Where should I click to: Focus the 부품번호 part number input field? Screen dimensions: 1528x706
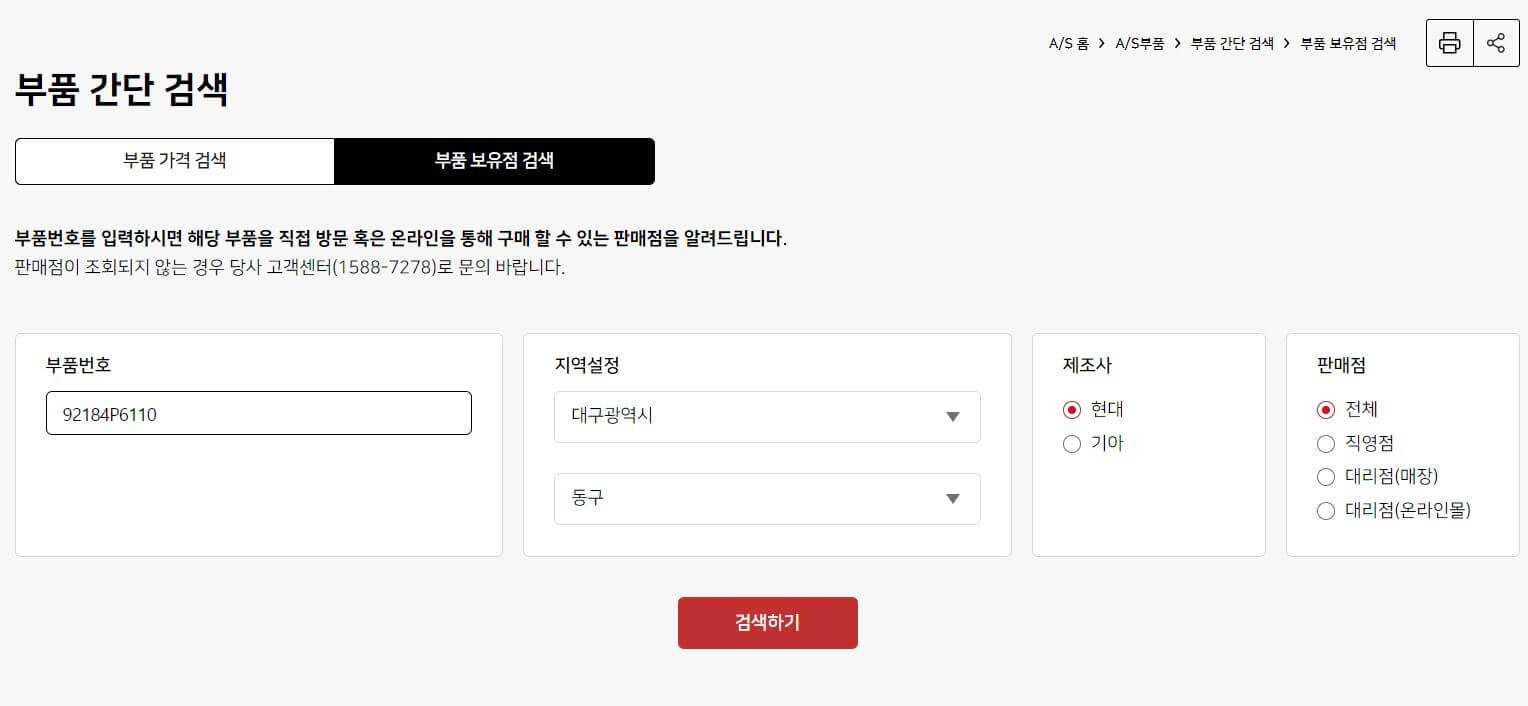point(258,412)
